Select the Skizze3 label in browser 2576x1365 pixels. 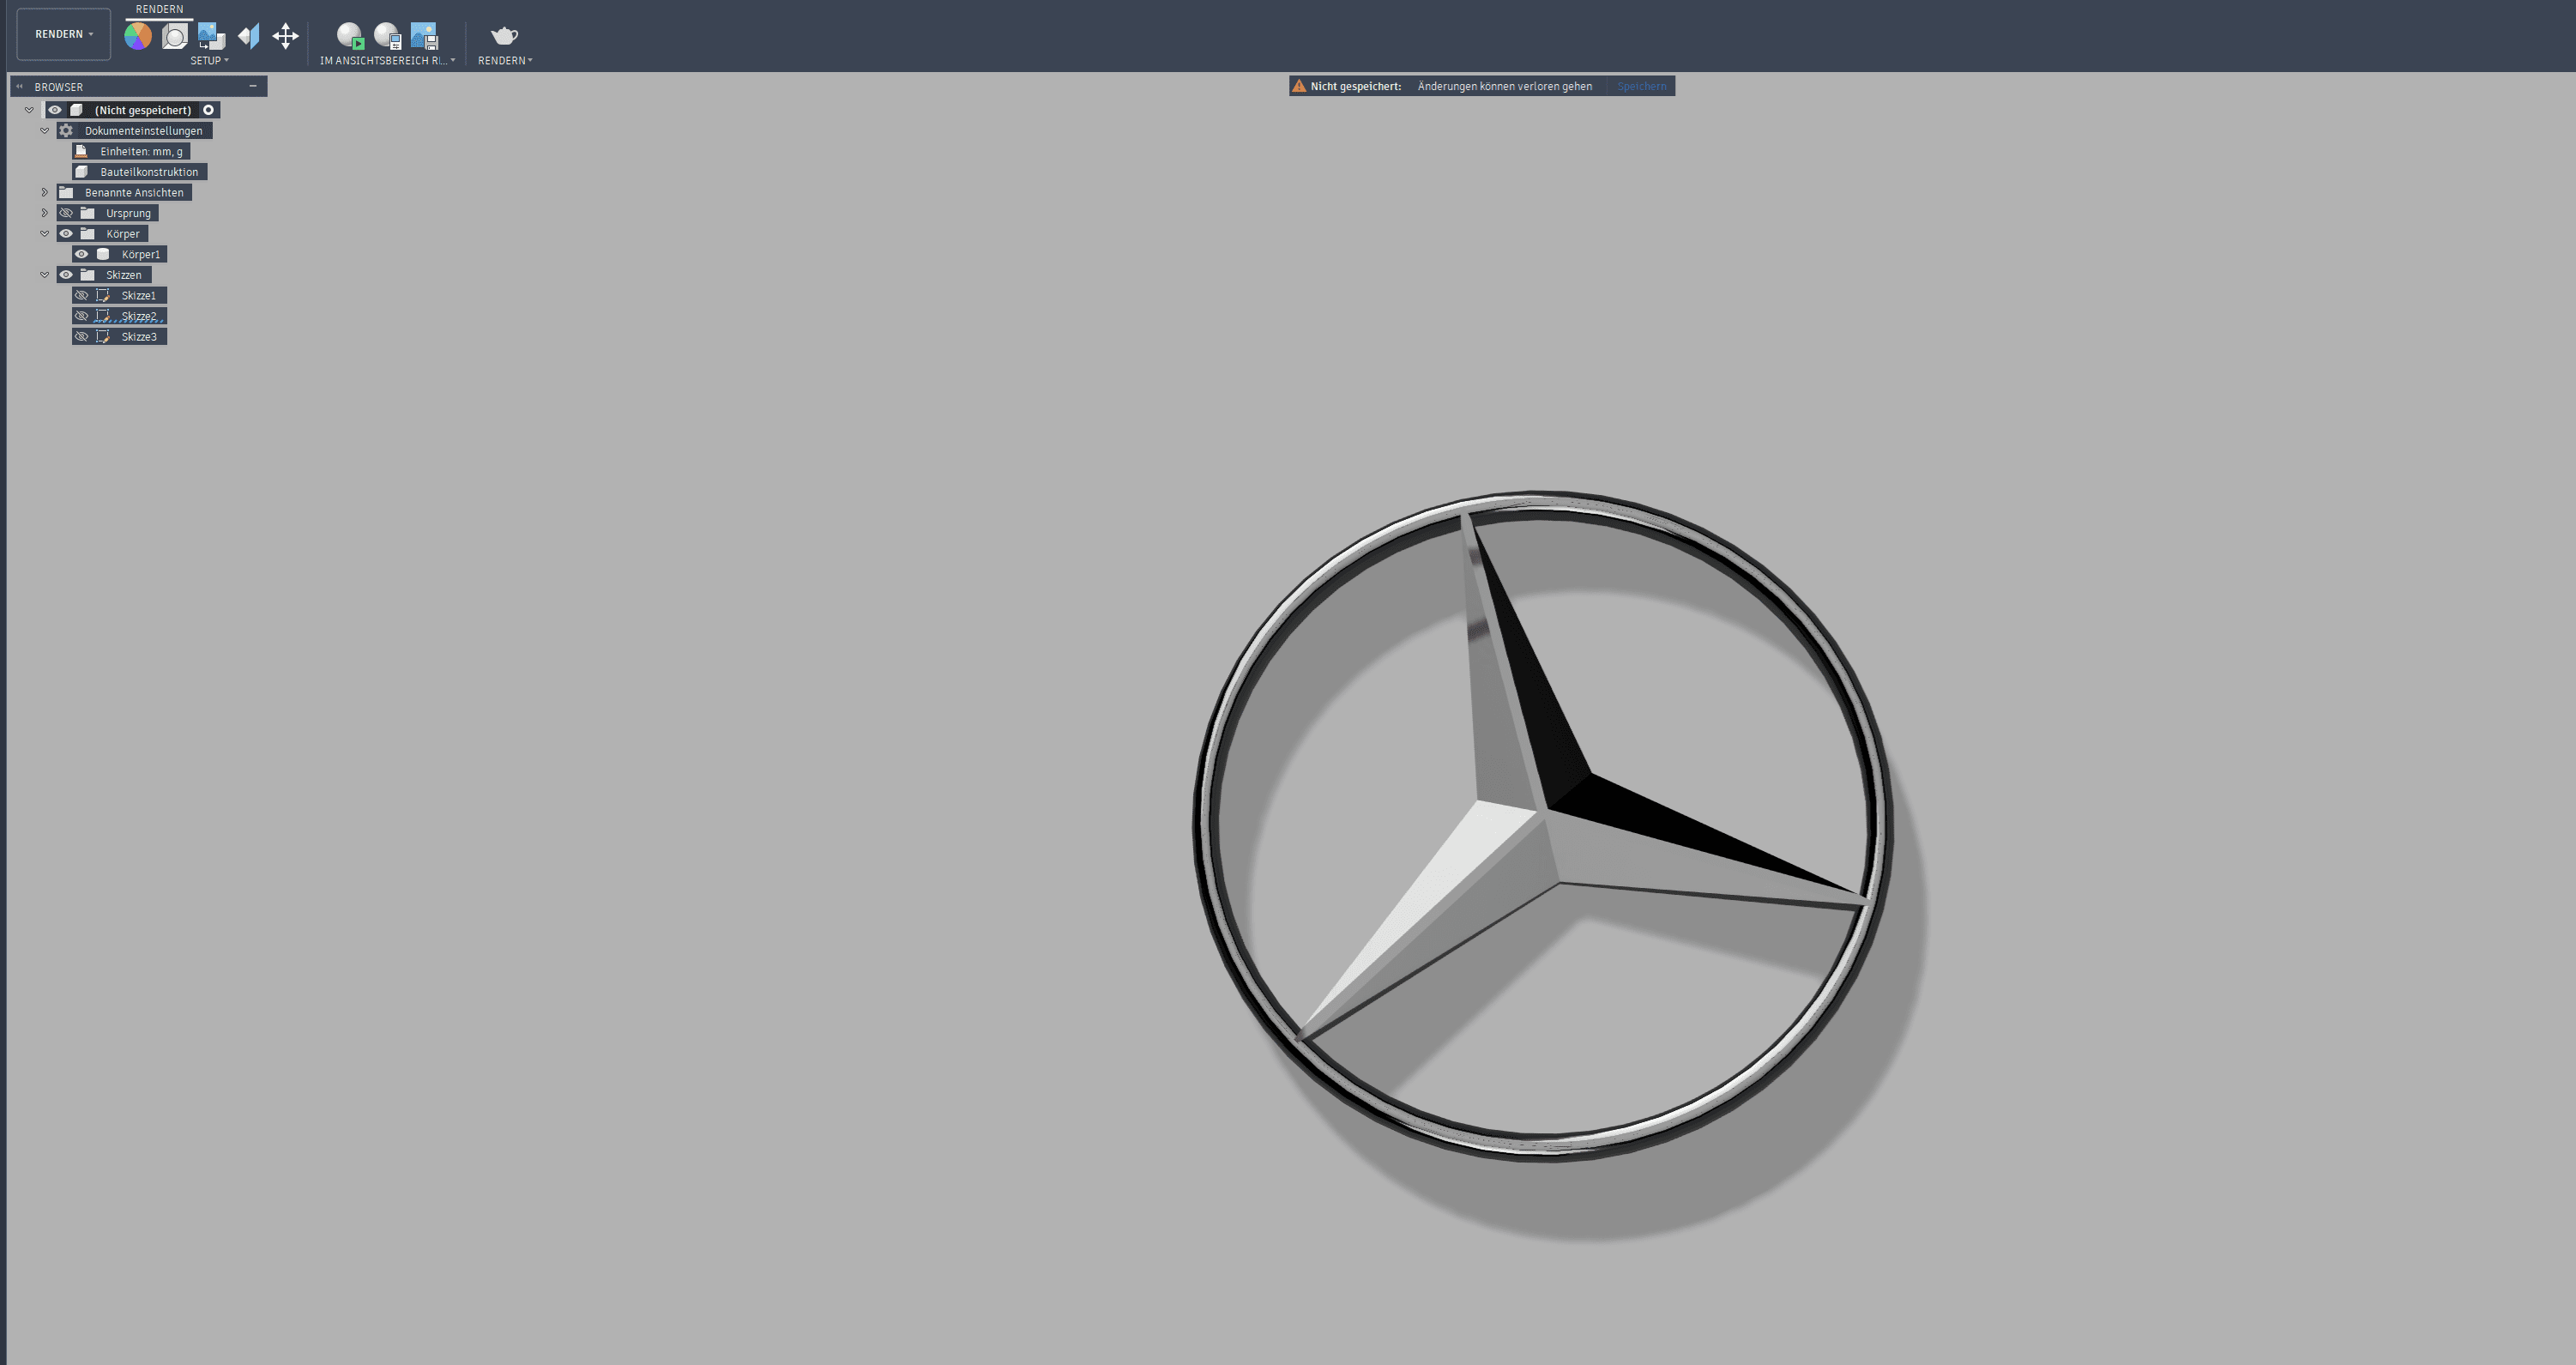[x=139, y=337]
